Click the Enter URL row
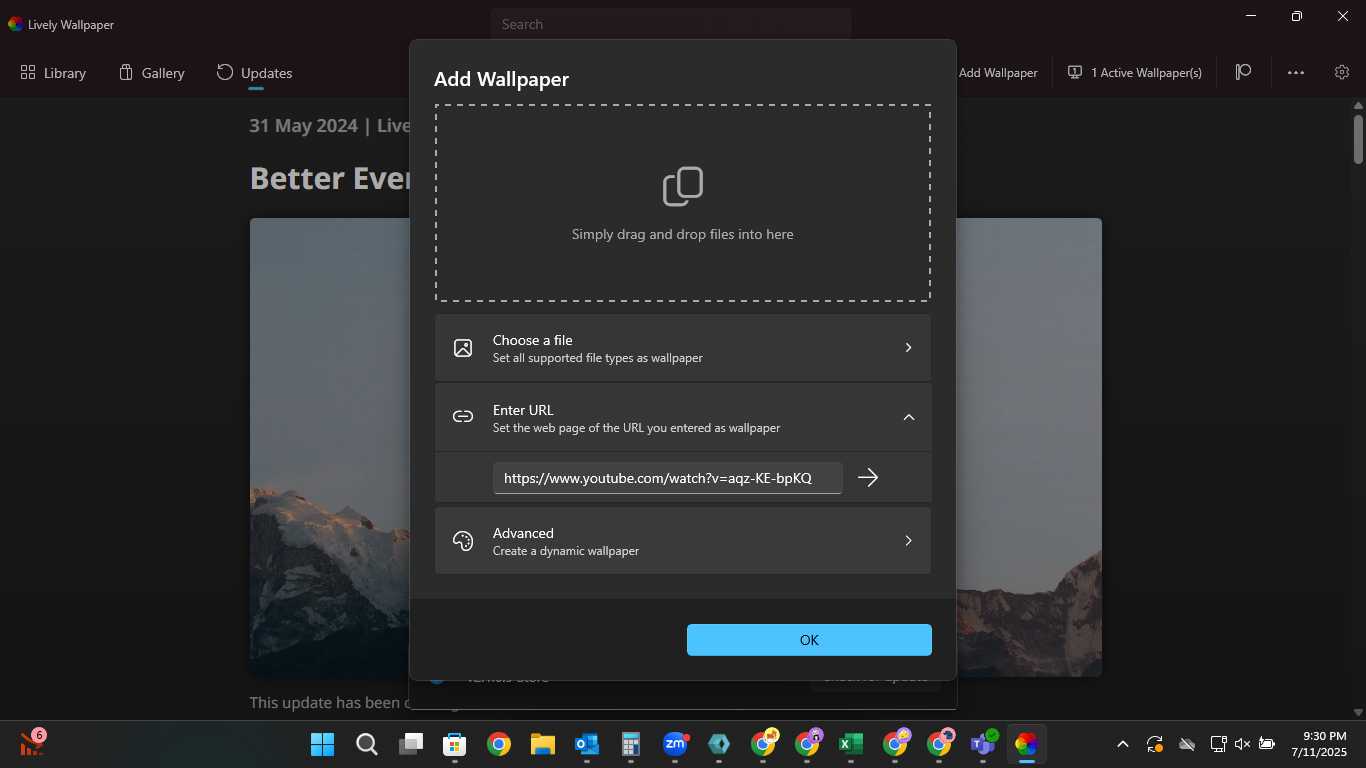Viewport: 1366px width, 768px height. 683,418
